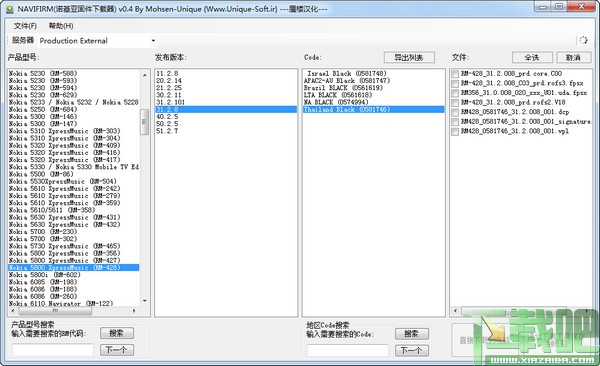This screenshot has width=600, height=366.
Task: Select Nokia 5730 XpressMusic (RM-465)
Action: pyautogui.click(x=74, y=246)
